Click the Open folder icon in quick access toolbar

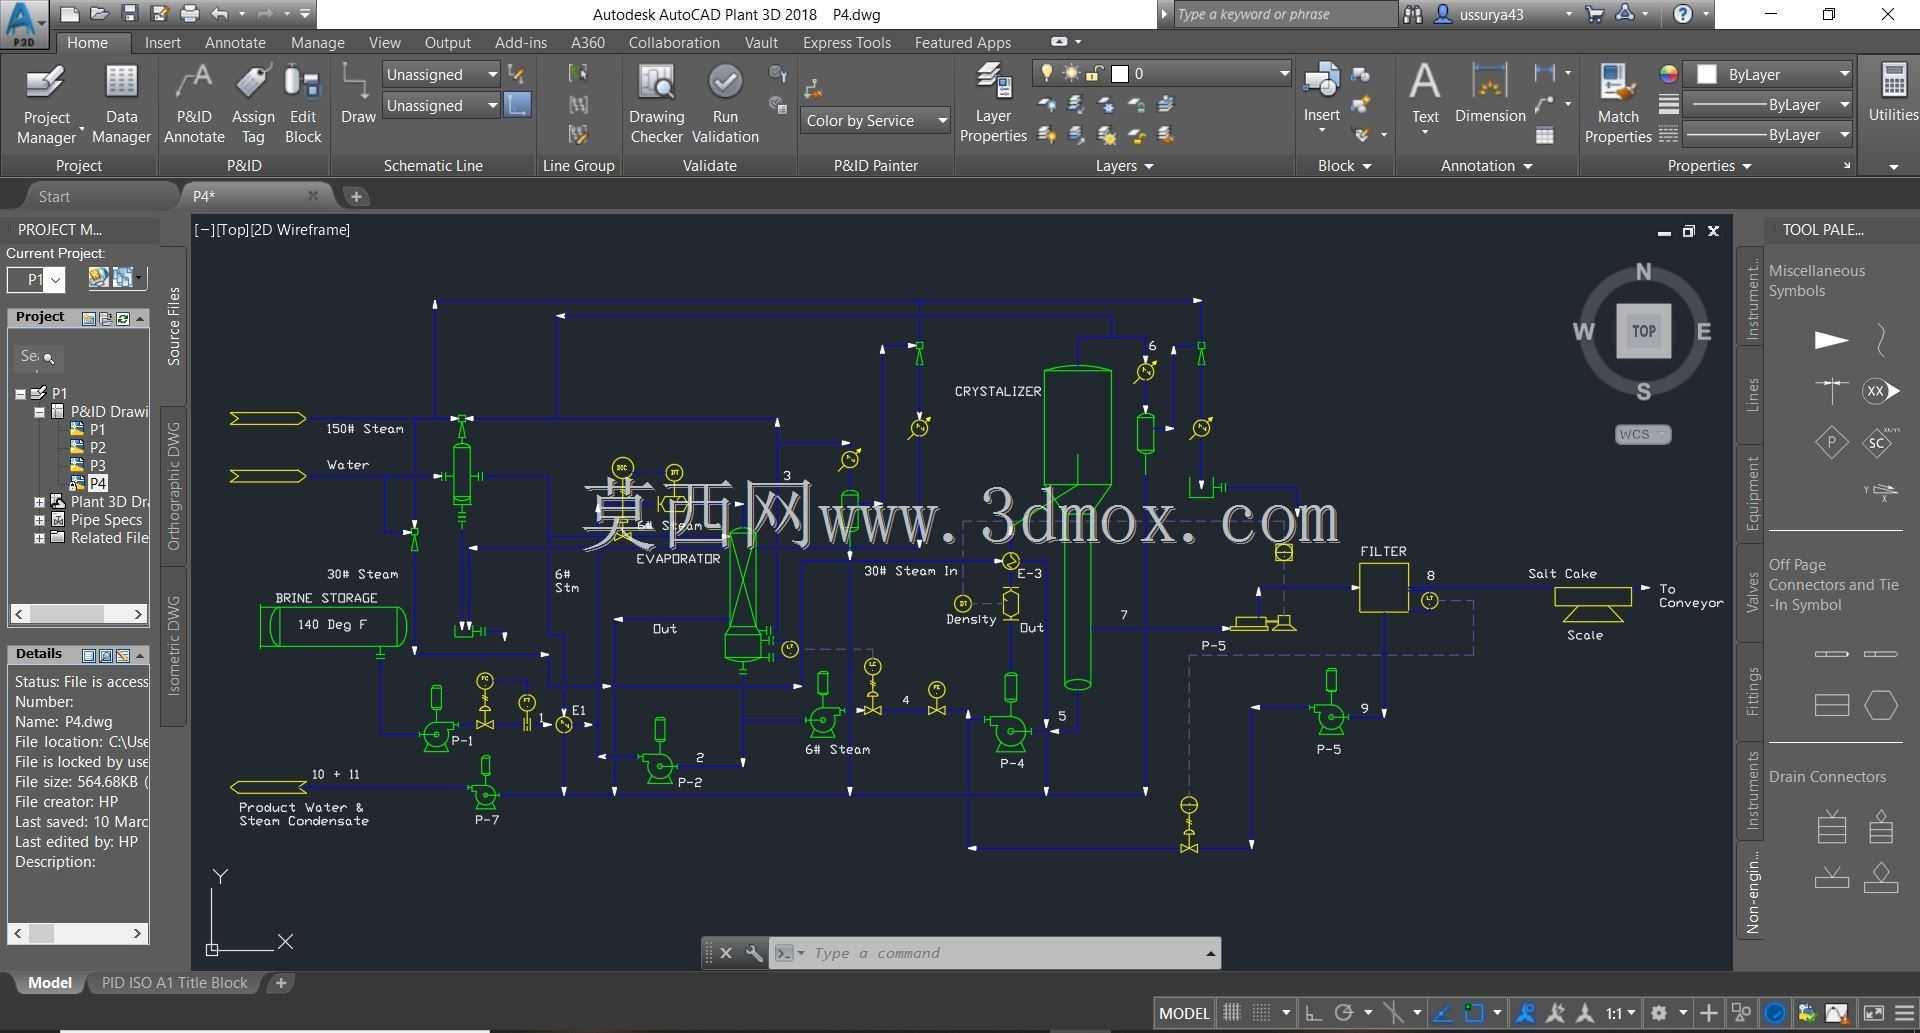tap(99, 14)
